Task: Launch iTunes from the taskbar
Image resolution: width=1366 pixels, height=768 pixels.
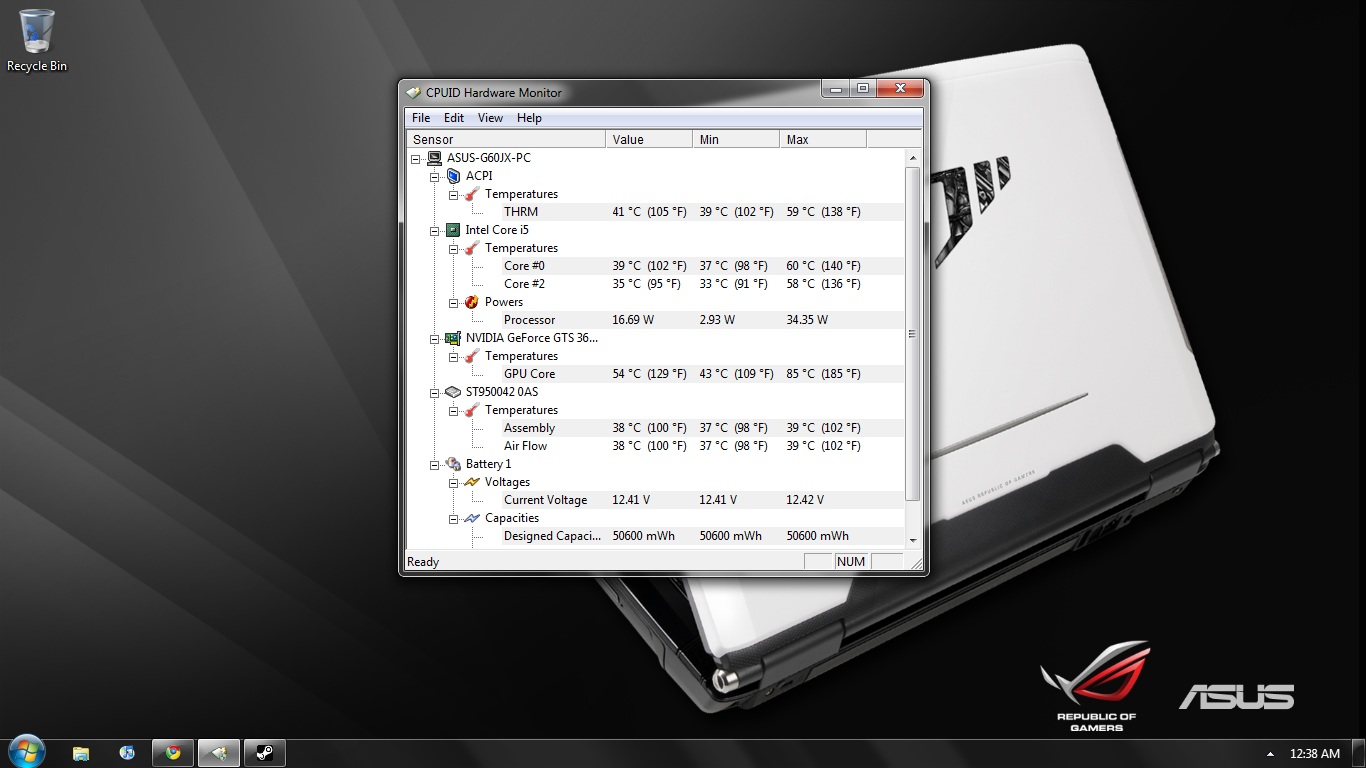Action: click(x=127, y=753)
